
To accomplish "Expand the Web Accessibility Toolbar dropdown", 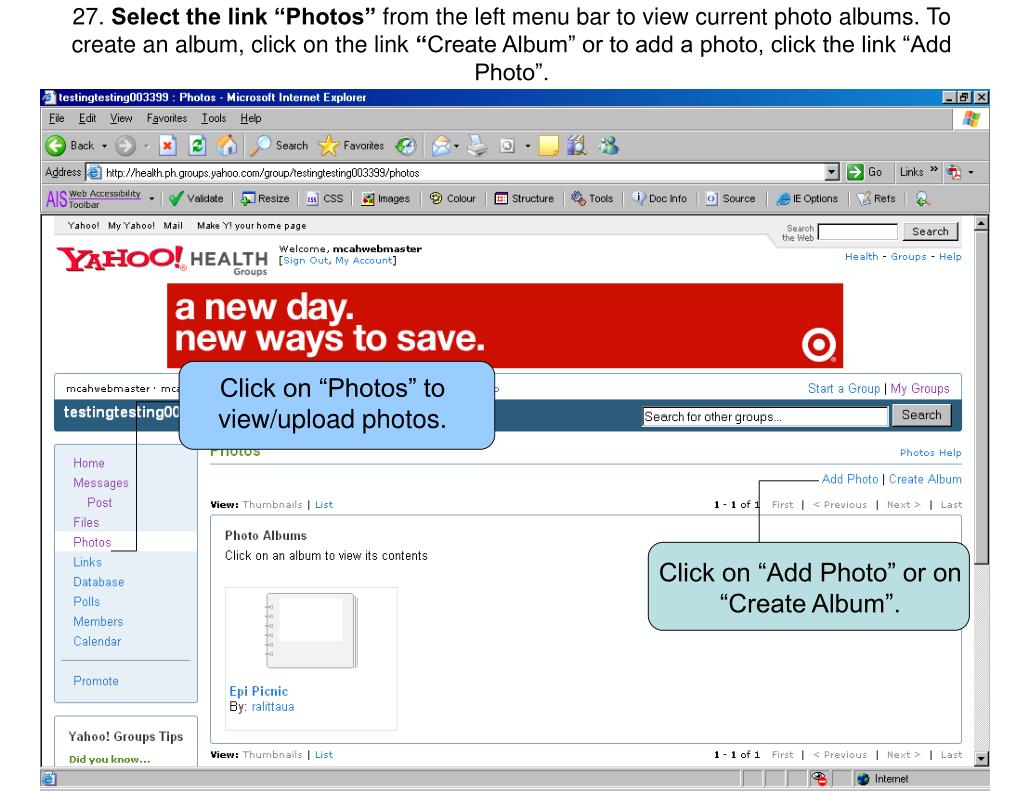I will [152, 199].
